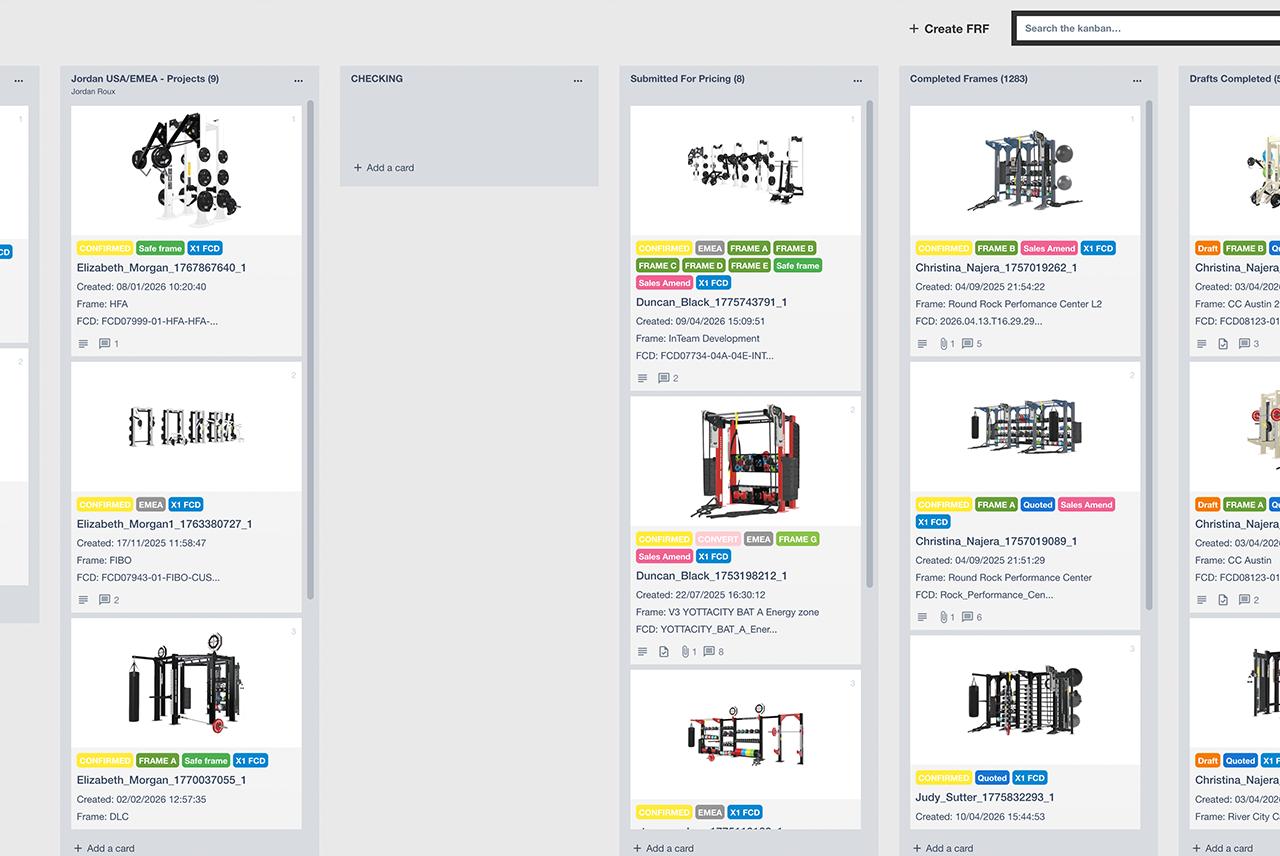The height and width of the screenshot is (856, 1280).
Task: Click red rack thumbnail of Duncan_Black_1753198212_1
Action: coord(745,461)
